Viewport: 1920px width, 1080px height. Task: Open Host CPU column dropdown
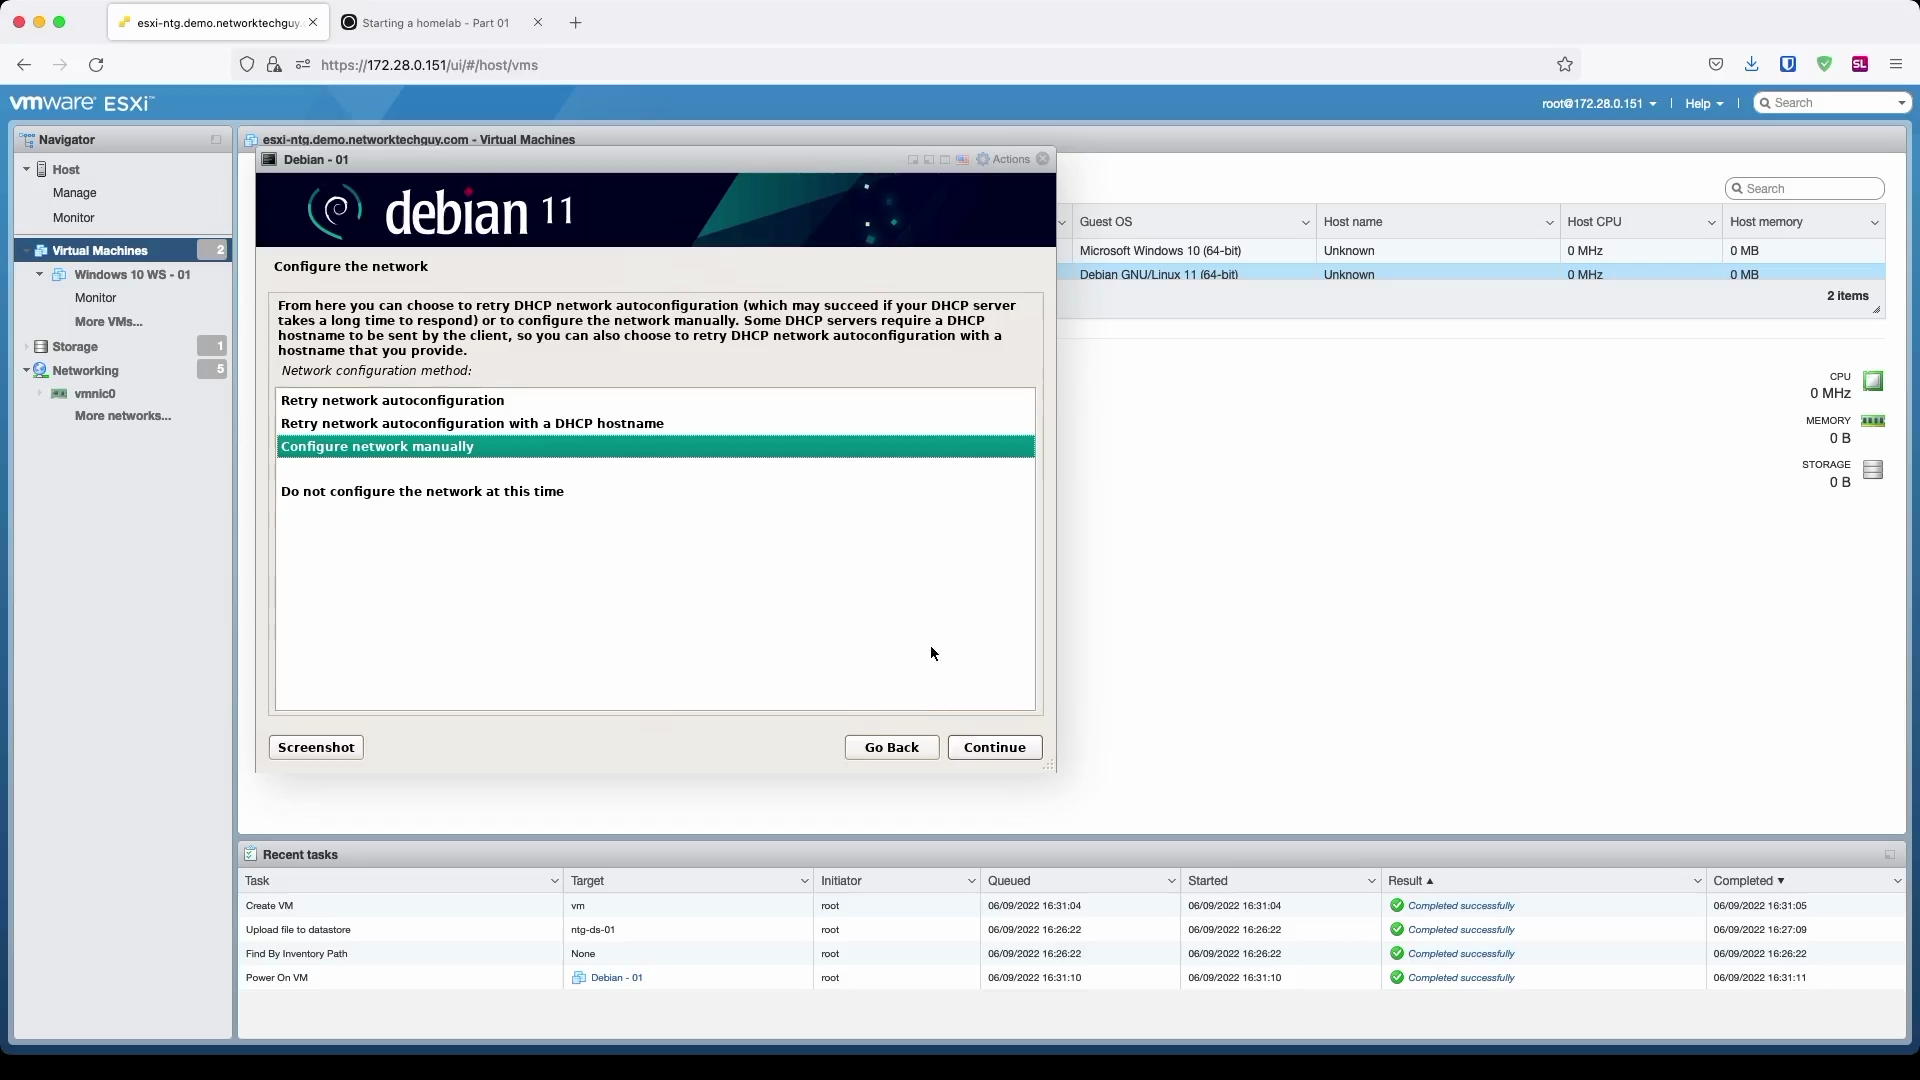(1711, 222)
